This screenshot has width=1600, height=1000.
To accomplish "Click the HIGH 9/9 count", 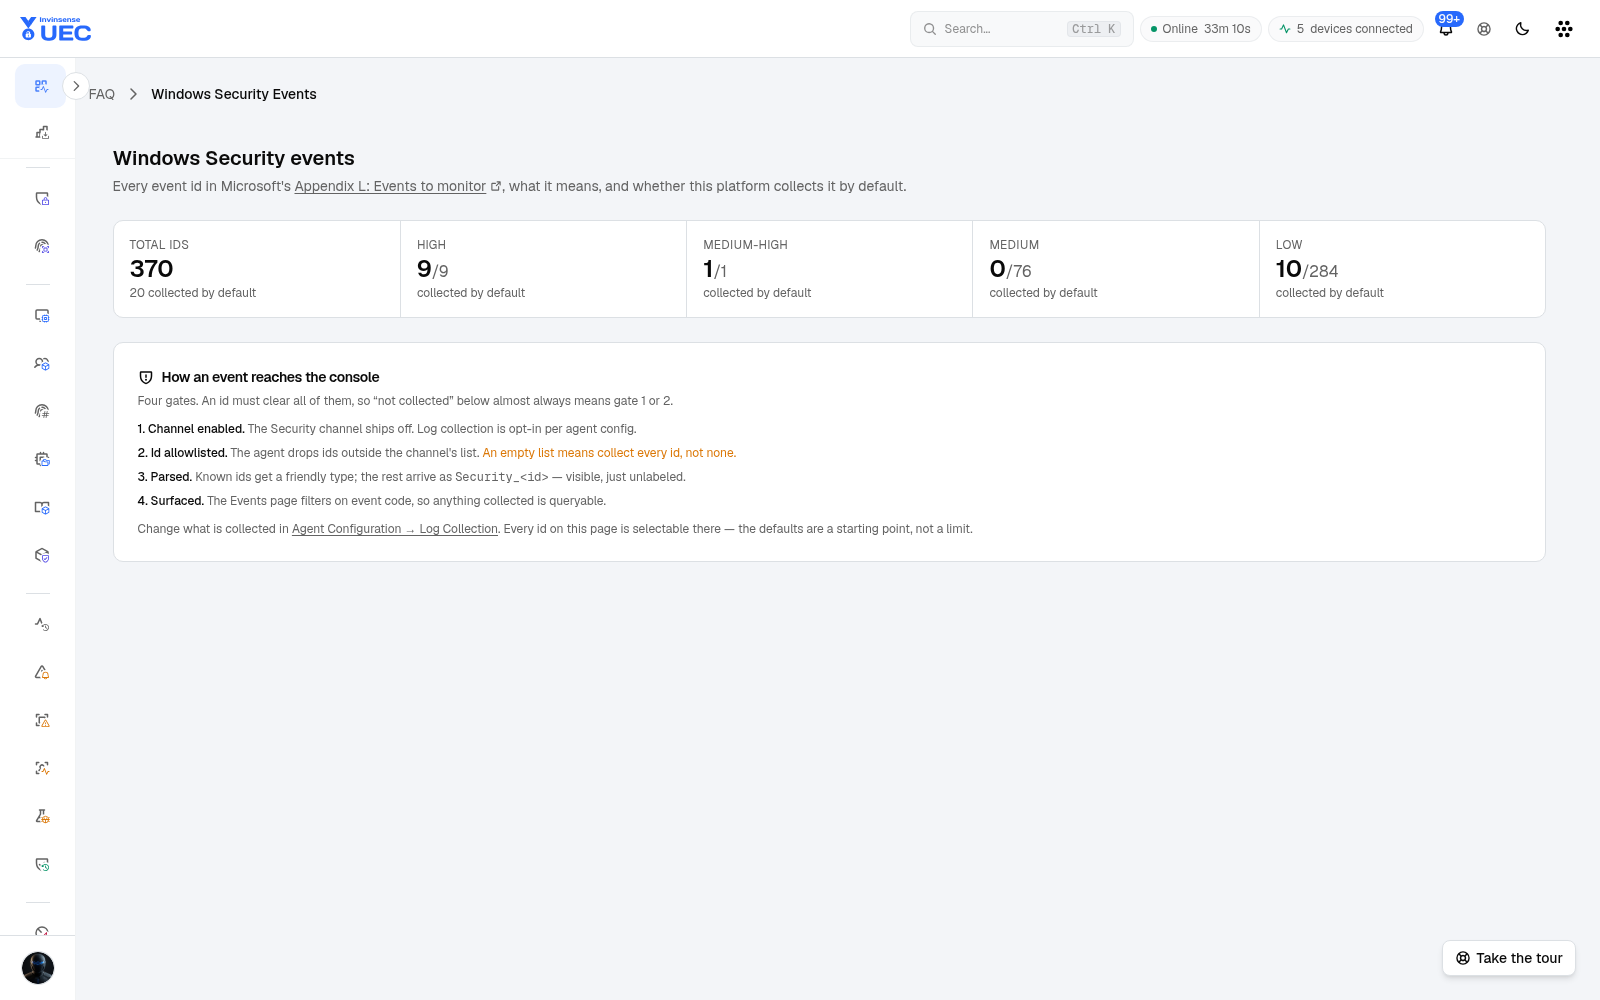I will [x=433, y=269].
